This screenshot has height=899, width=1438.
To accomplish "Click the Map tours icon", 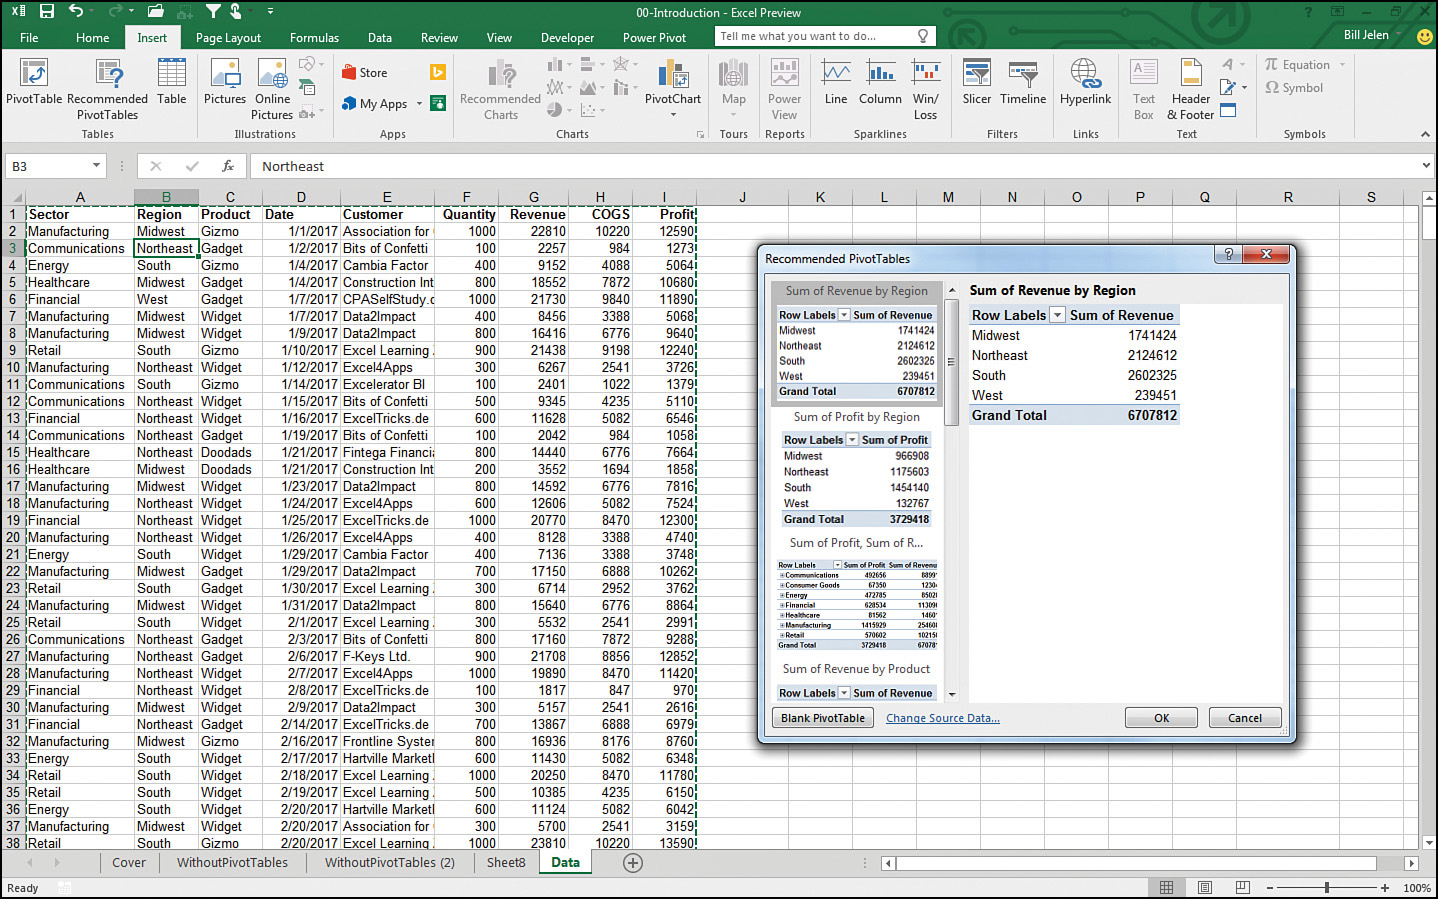I will click(x=734, y=86).
